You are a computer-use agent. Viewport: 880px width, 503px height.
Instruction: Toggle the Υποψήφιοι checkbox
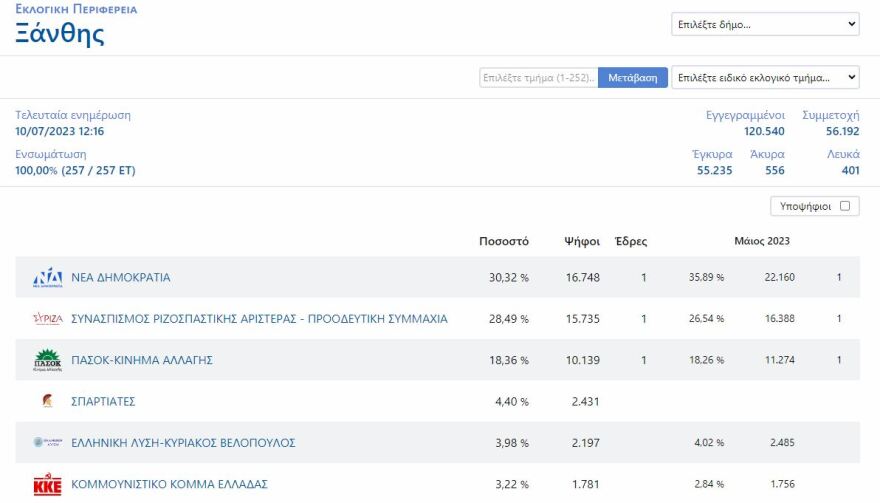(845, 206)
